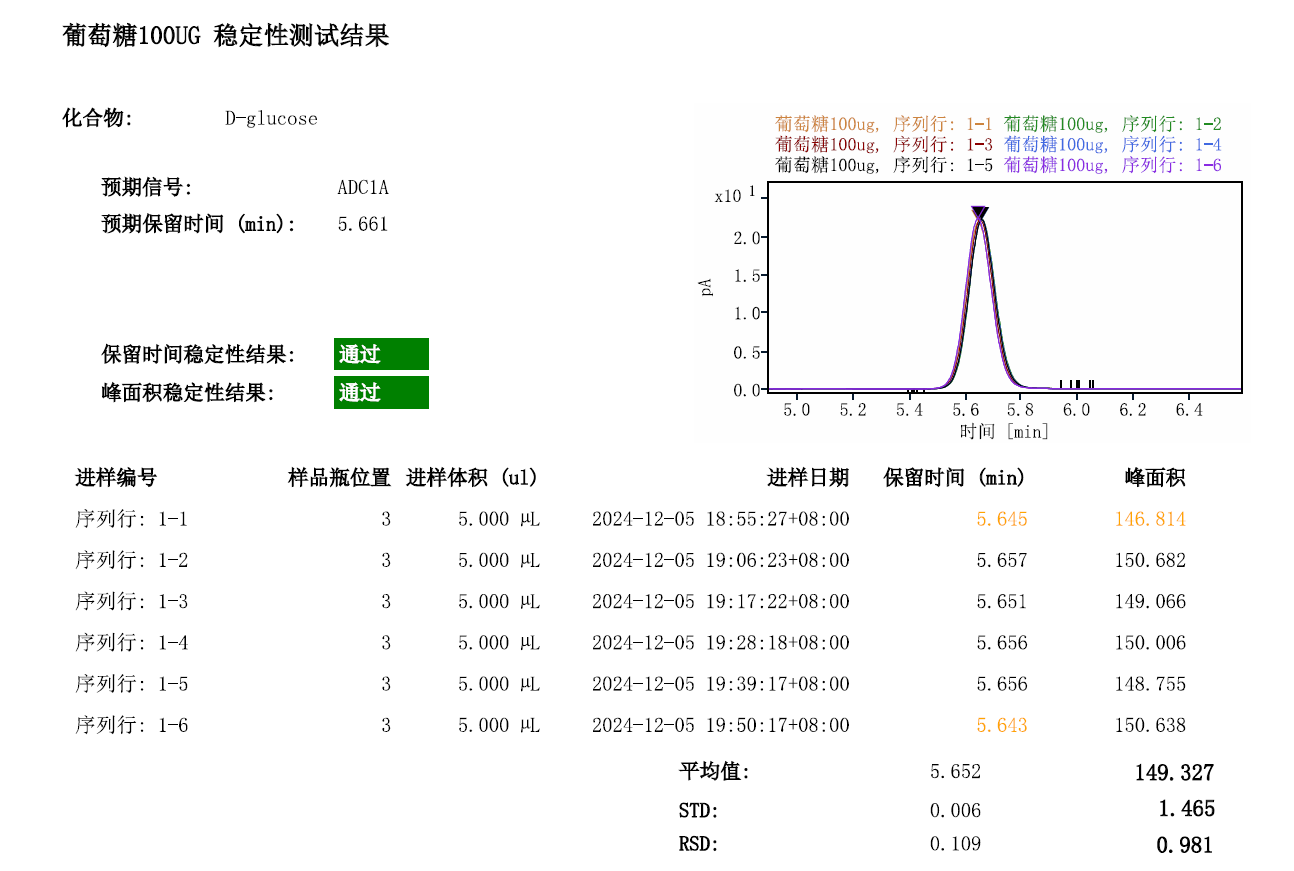The image size is (1294, 871).
Task: Click the 平均值 summary label
Action: tap(715, 772)
